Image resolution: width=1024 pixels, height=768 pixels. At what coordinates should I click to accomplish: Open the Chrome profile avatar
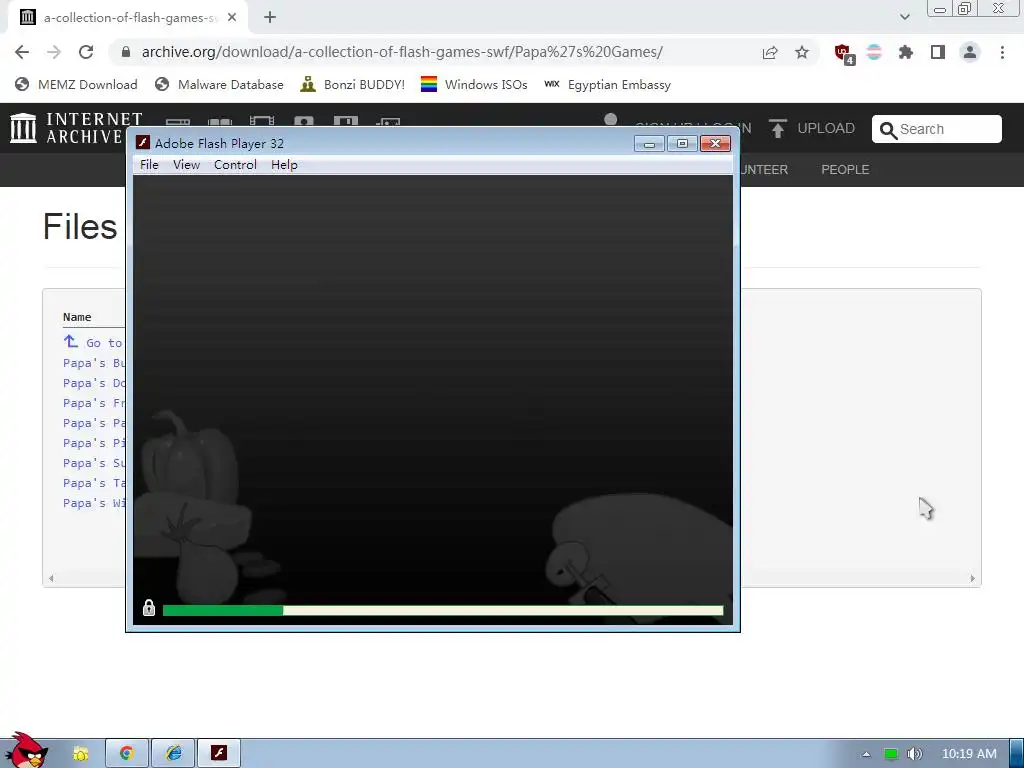[x=970, y=52]
